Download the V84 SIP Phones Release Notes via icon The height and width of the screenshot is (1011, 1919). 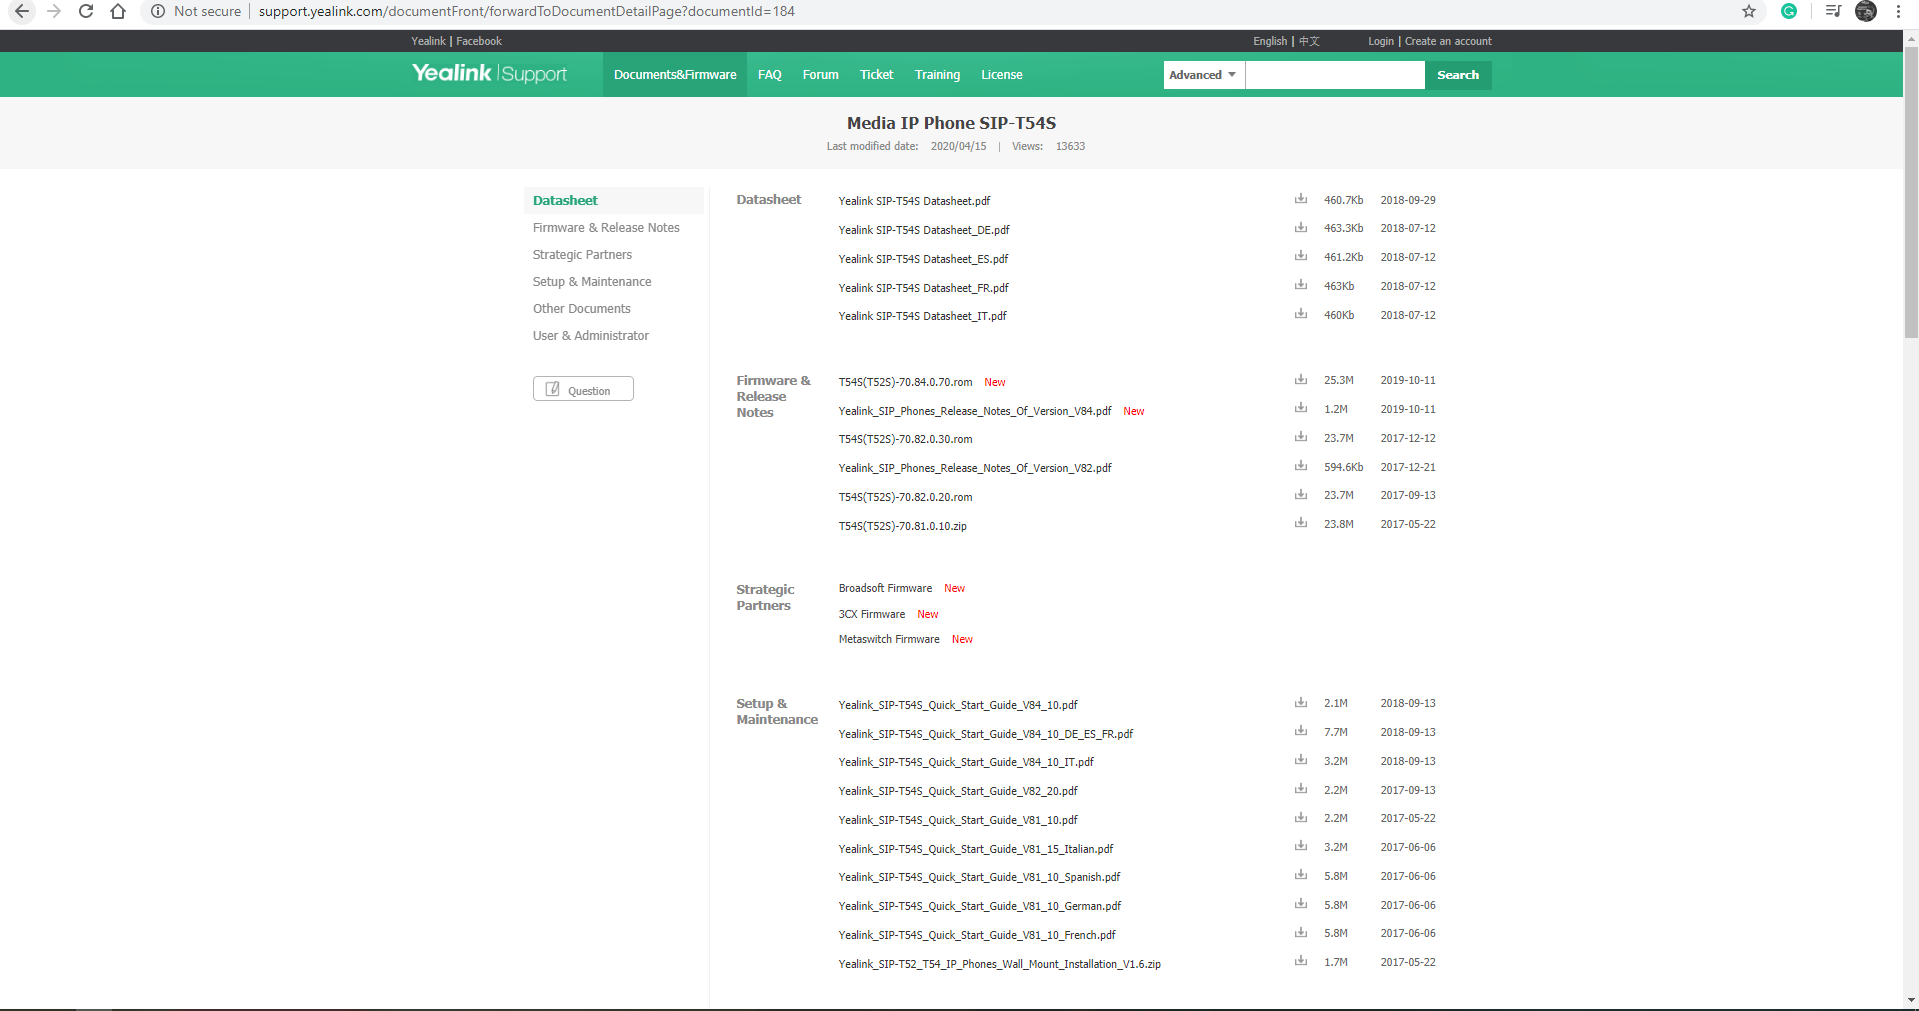[x=1300, y=409]
